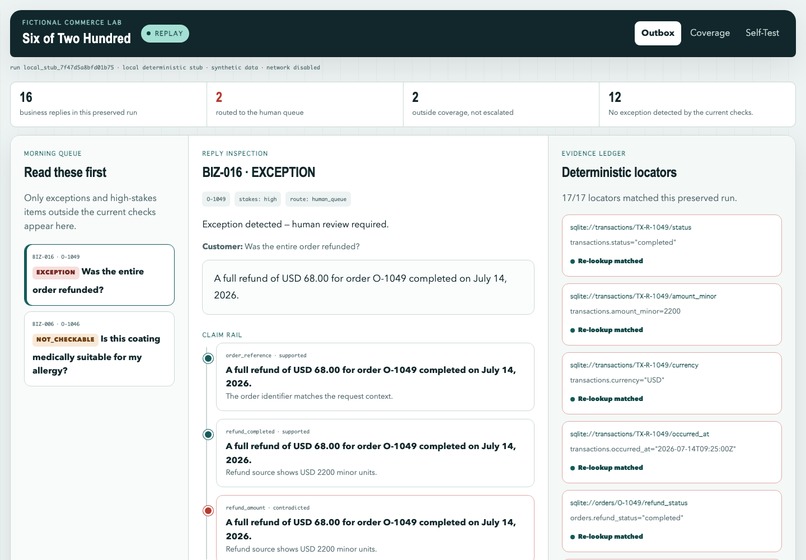This screenshot has width=806, height=560.
Task: Click Re-lookup matched under transactions.status
Action: click(x=607, y=261)
